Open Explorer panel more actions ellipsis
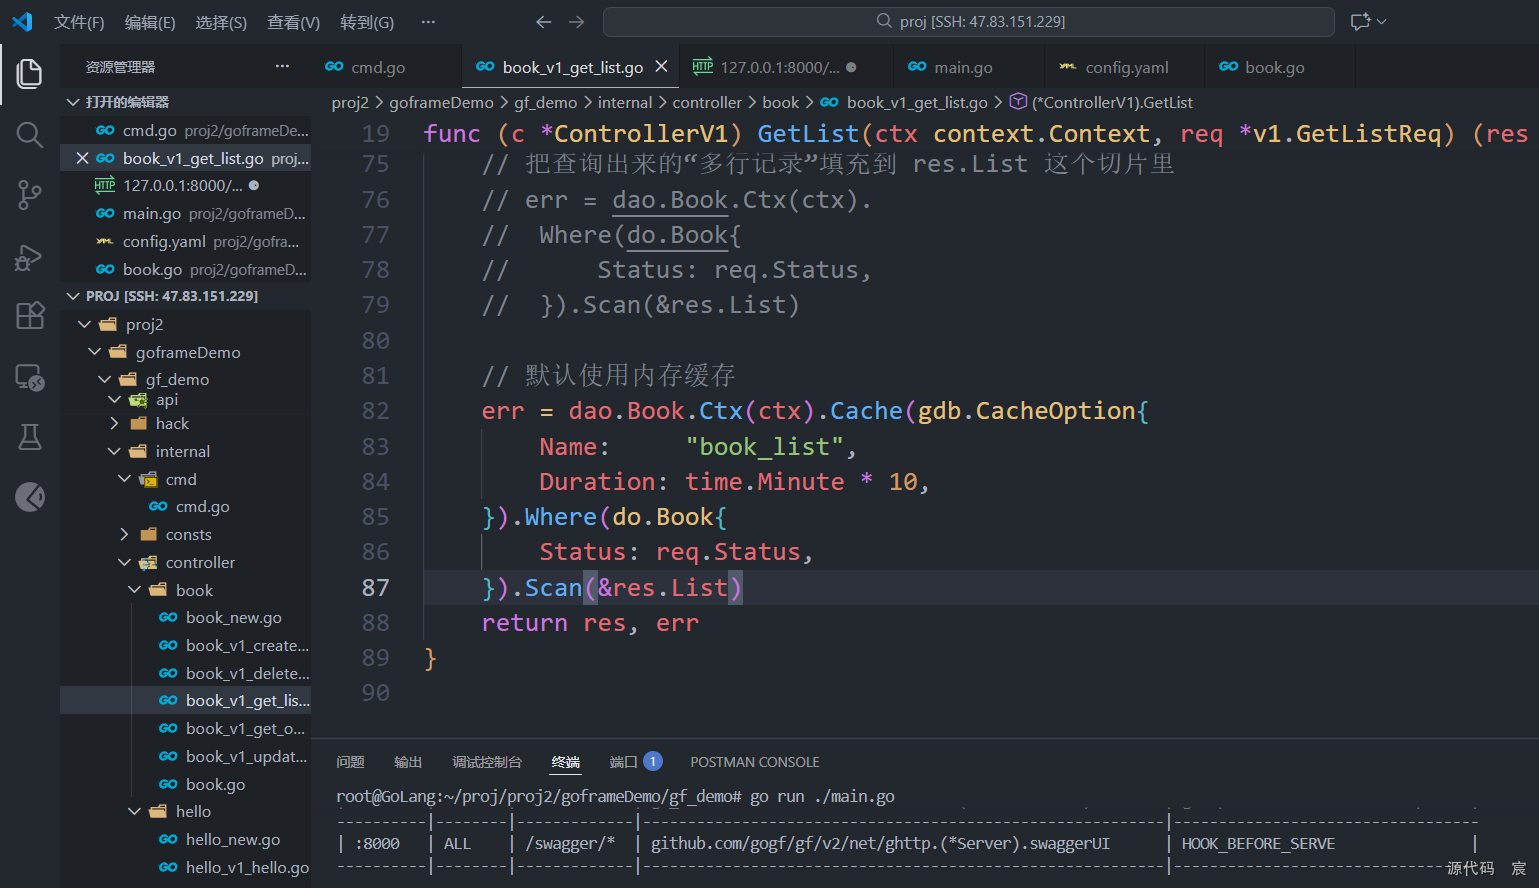This screenshot has width=1539, height=888. click(x=282, y=66)
